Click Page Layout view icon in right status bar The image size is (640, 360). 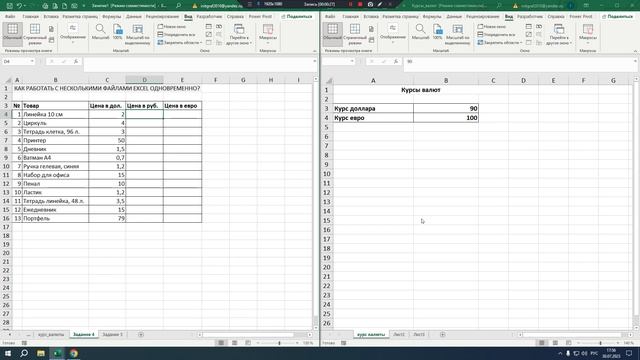pos(555,343)
